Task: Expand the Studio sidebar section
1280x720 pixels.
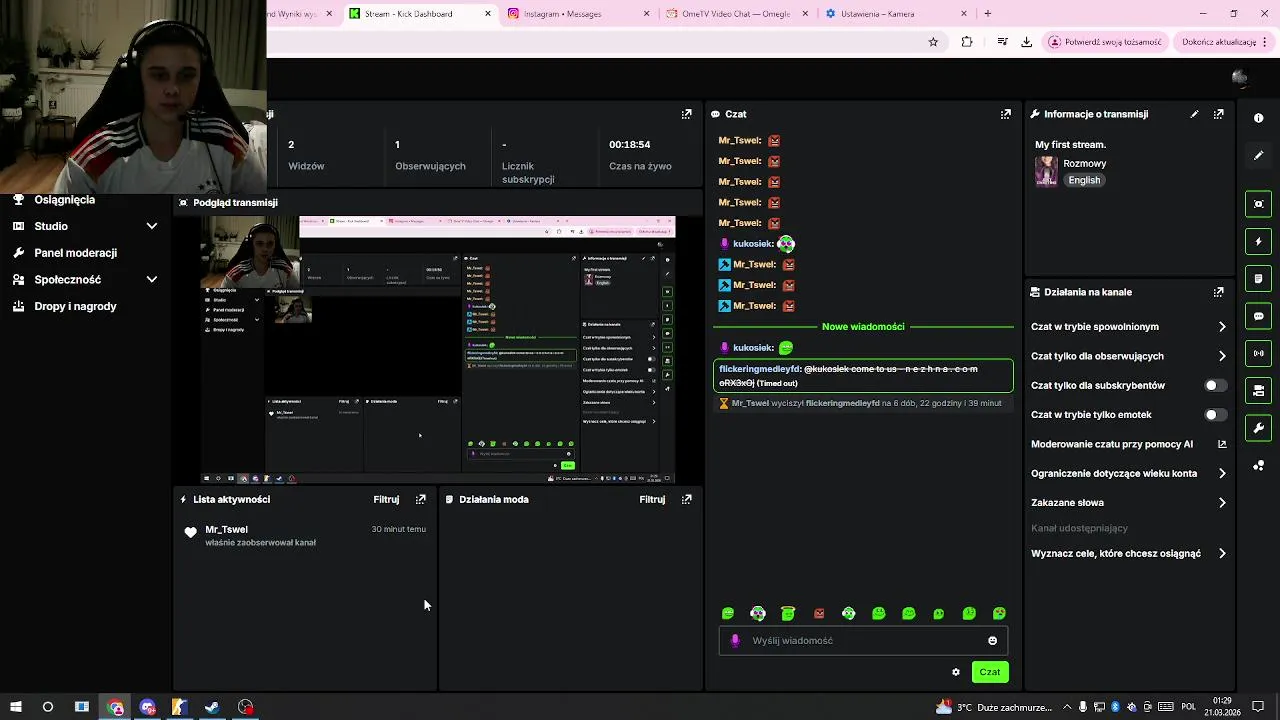Action: [152, 226]
